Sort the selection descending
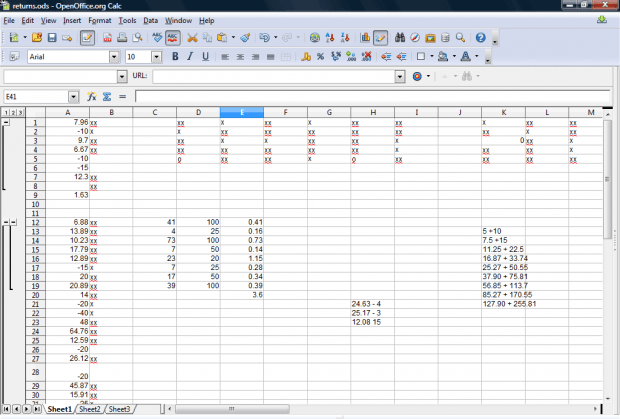 345,38
